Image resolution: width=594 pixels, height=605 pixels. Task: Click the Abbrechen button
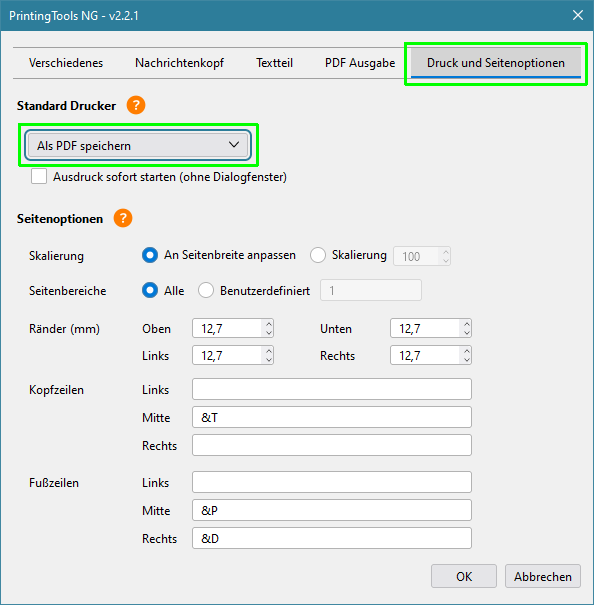coord(542,576)
